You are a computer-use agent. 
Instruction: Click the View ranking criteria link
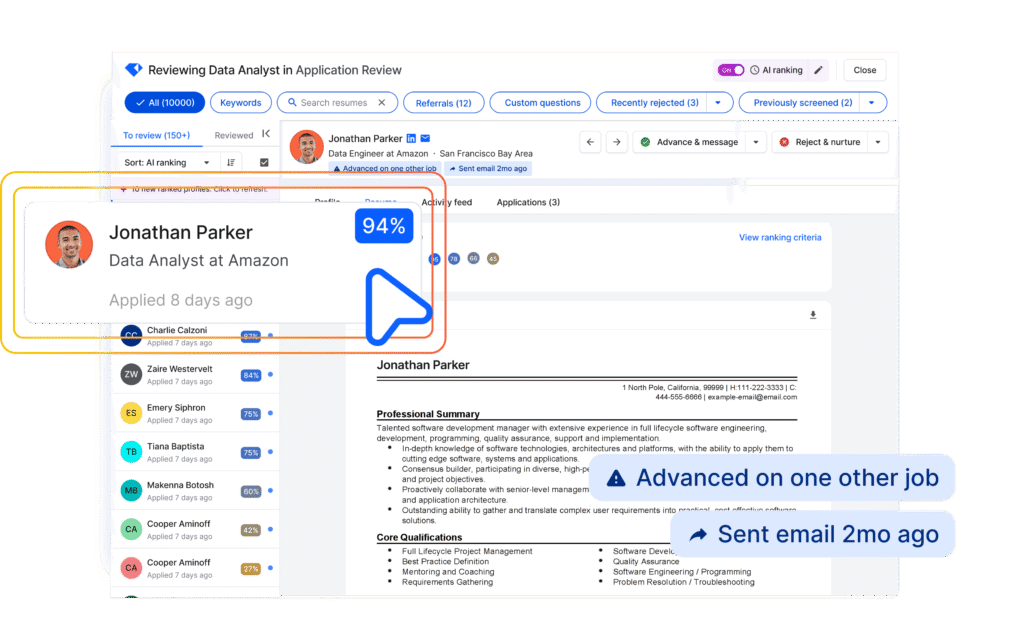(780, 237)
